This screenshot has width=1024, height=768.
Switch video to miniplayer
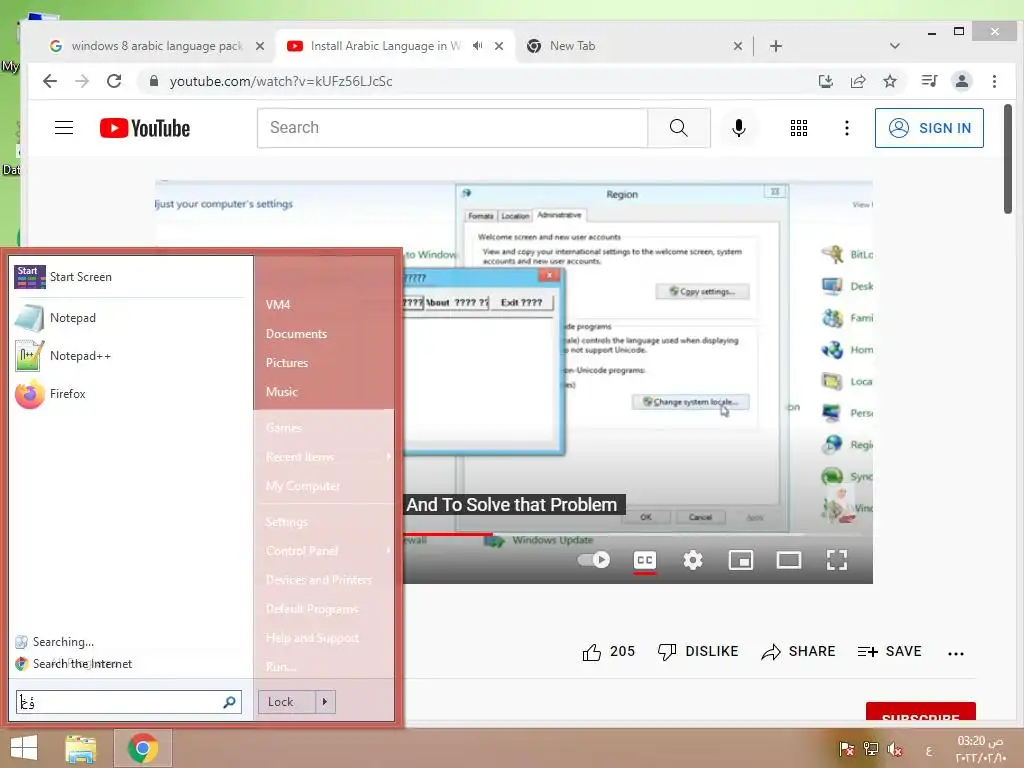point(741,560)
